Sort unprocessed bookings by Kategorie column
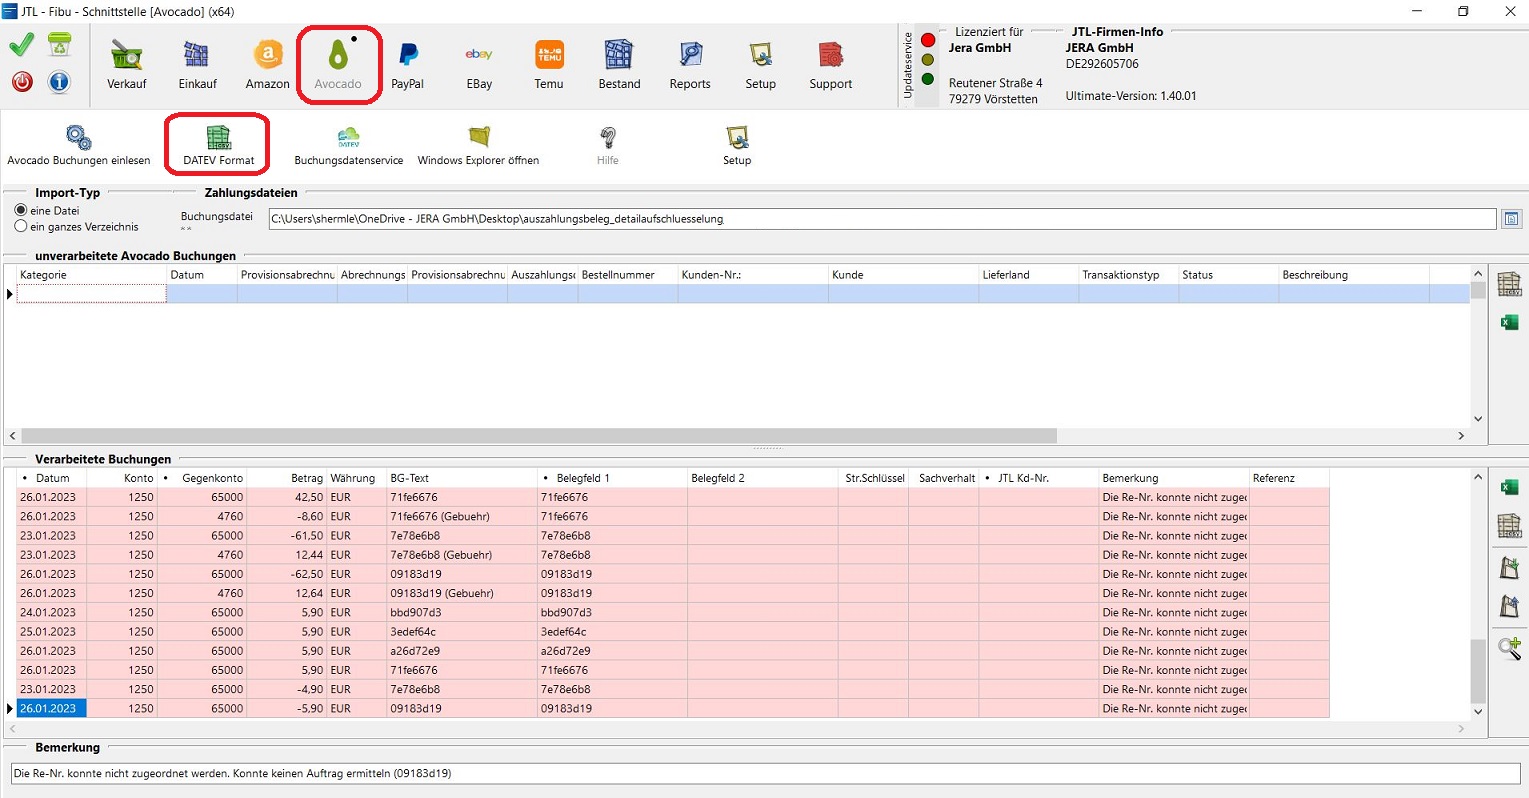Image resolution: width=1529 pixels, height=798 pixels. click(90, 275)
